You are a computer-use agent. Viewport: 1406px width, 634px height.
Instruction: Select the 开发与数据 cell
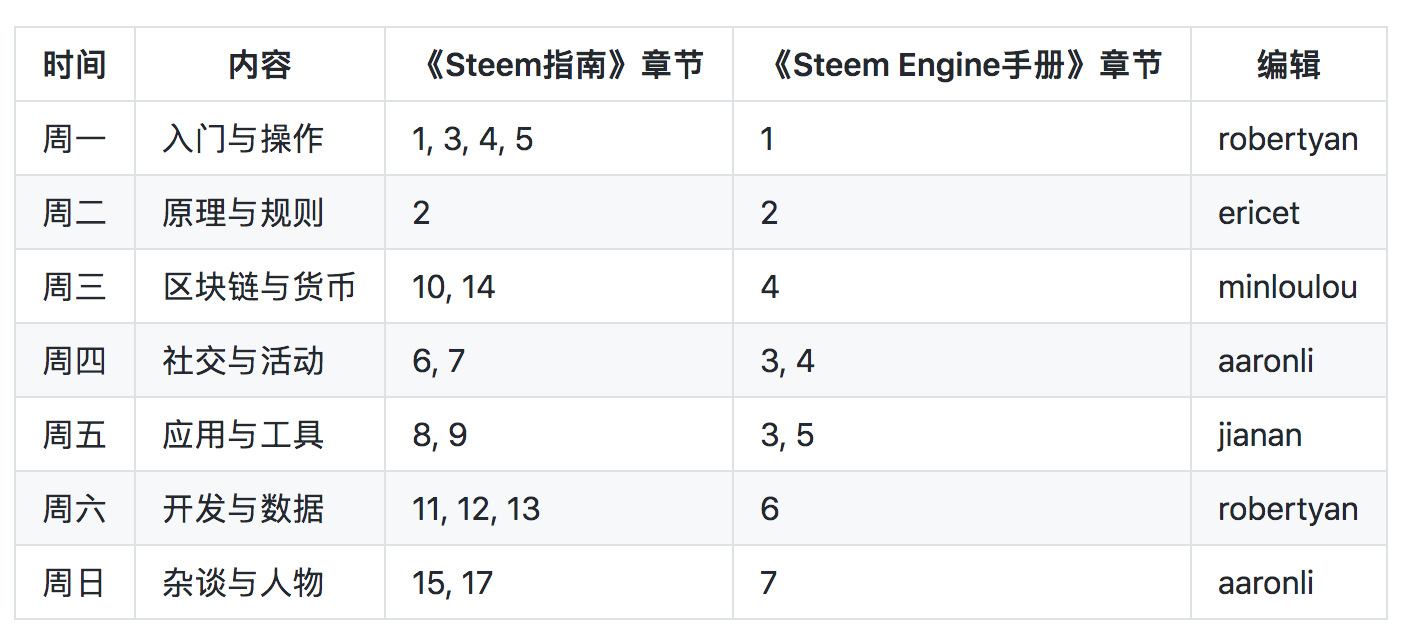pyautogui.click(x=243, y=509)
